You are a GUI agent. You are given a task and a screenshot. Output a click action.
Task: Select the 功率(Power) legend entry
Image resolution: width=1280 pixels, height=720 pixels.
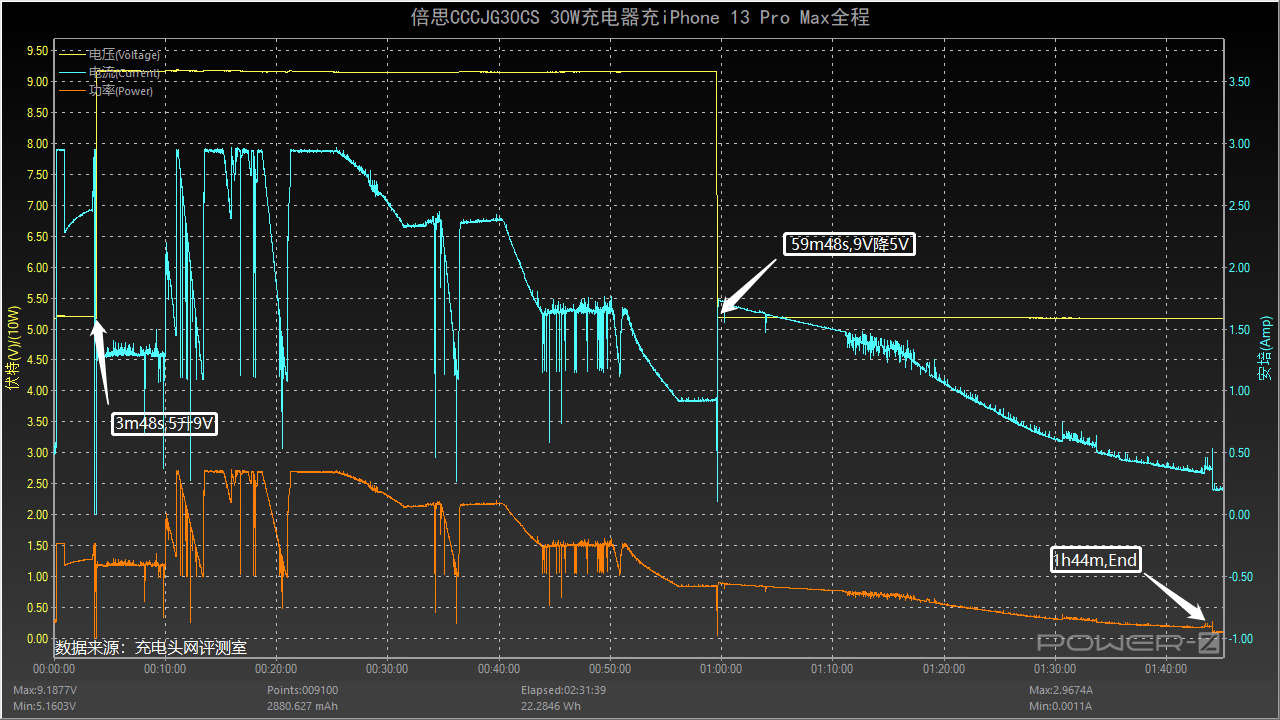[x=106, y=90]
